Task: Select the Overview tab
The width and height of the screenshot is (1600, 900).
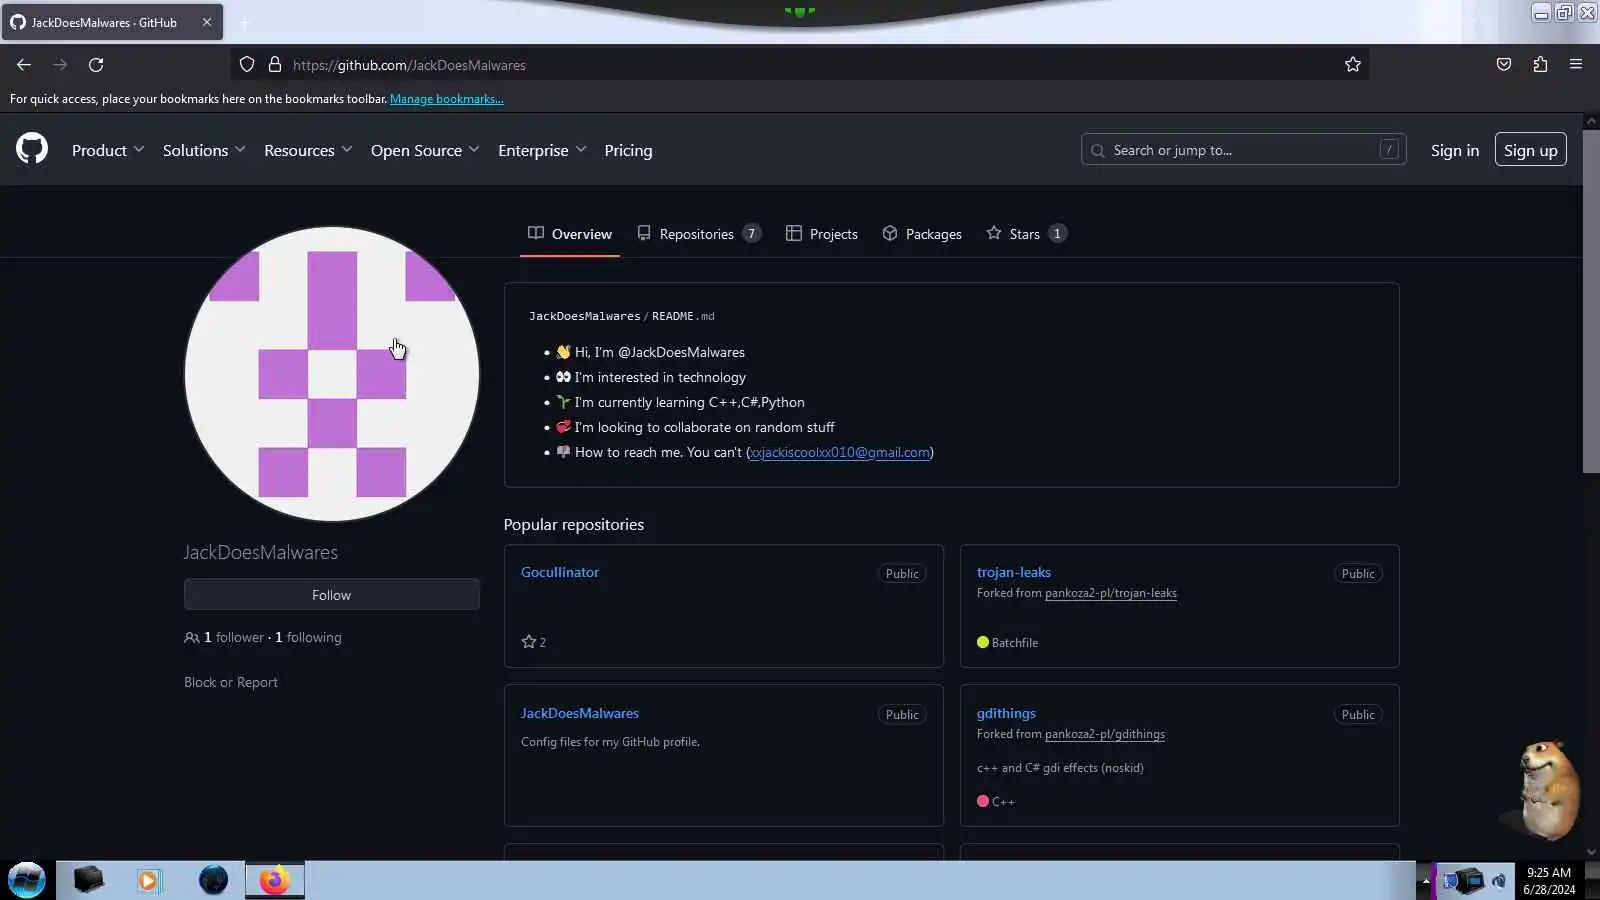Action: click(570, 234)
